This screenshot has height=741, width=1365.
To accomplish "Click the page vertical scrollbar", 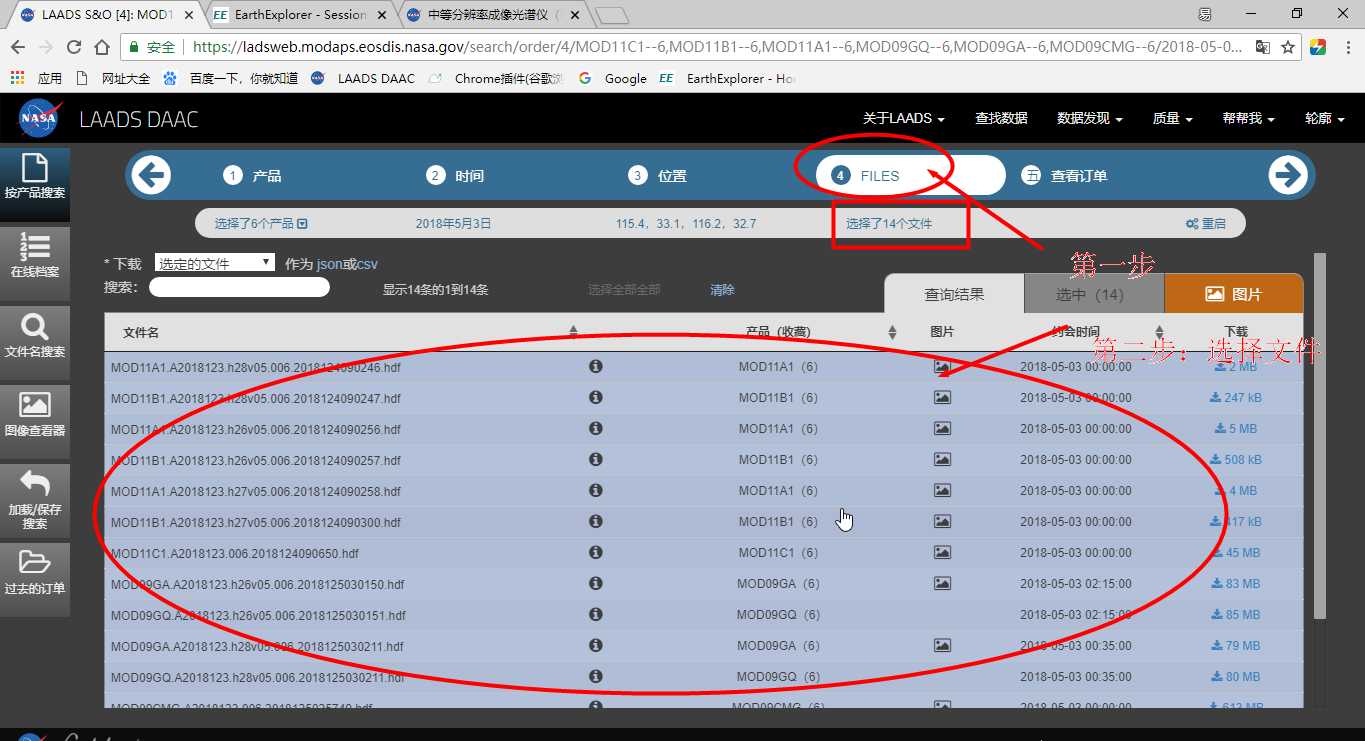I will point(1320,436).
